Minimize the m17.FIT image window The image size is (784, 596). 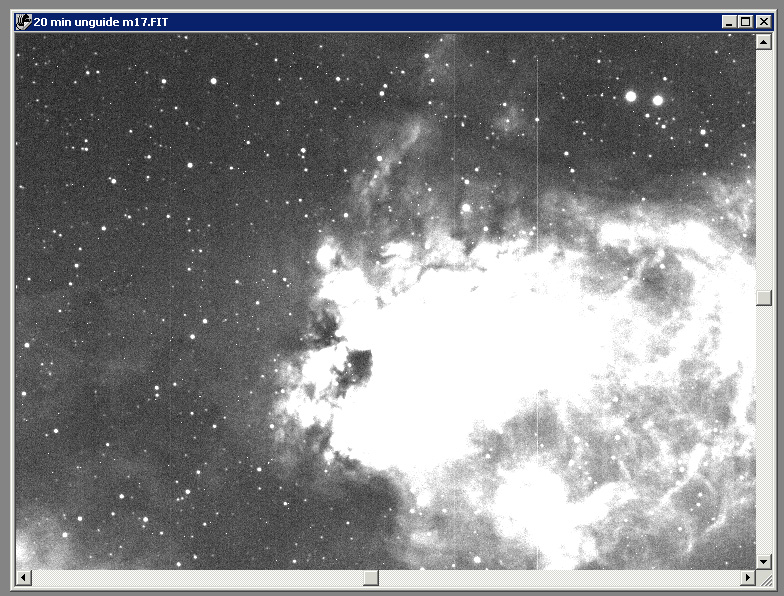point(729,22)
